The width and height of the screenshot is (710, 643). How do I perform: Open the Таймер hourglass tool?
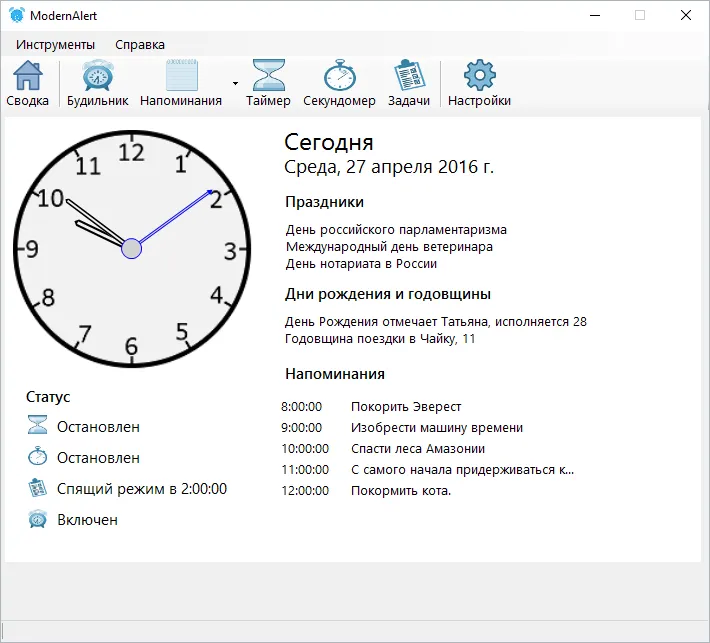click(x=268, y=83)
